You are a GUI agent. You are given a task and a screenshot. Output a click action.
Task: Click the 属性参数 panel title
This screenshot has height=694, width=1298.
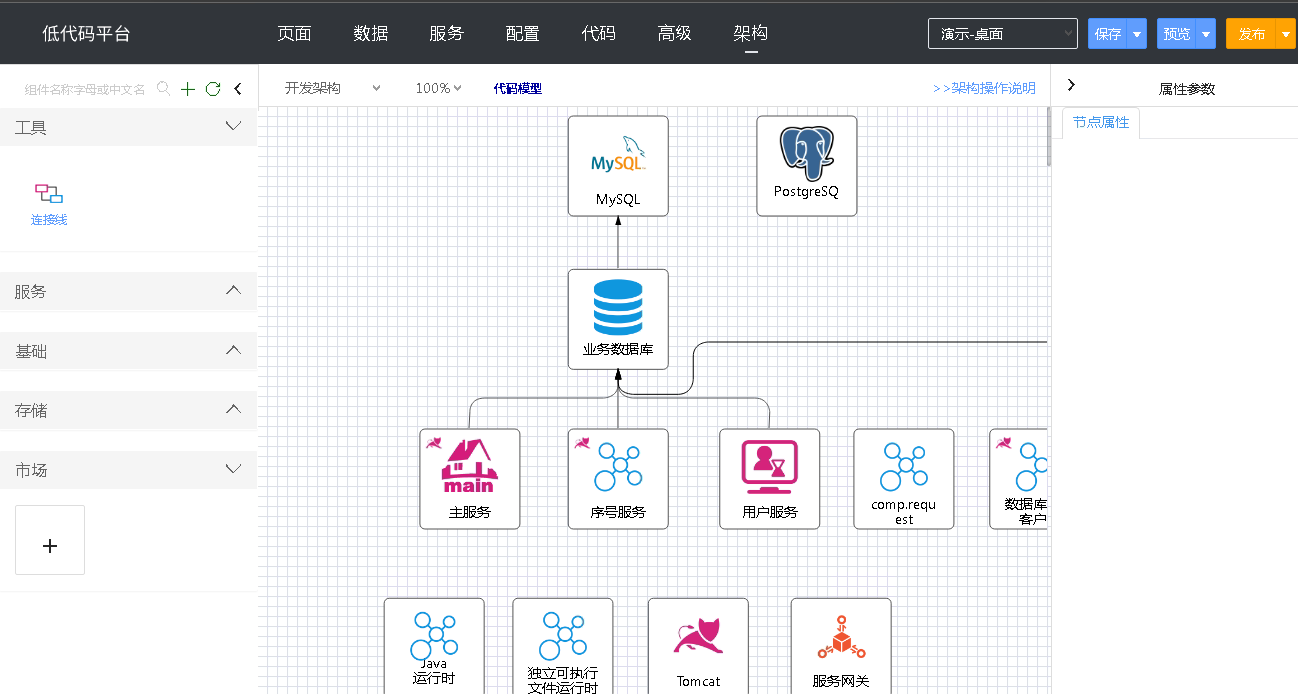pos(1187,89)
